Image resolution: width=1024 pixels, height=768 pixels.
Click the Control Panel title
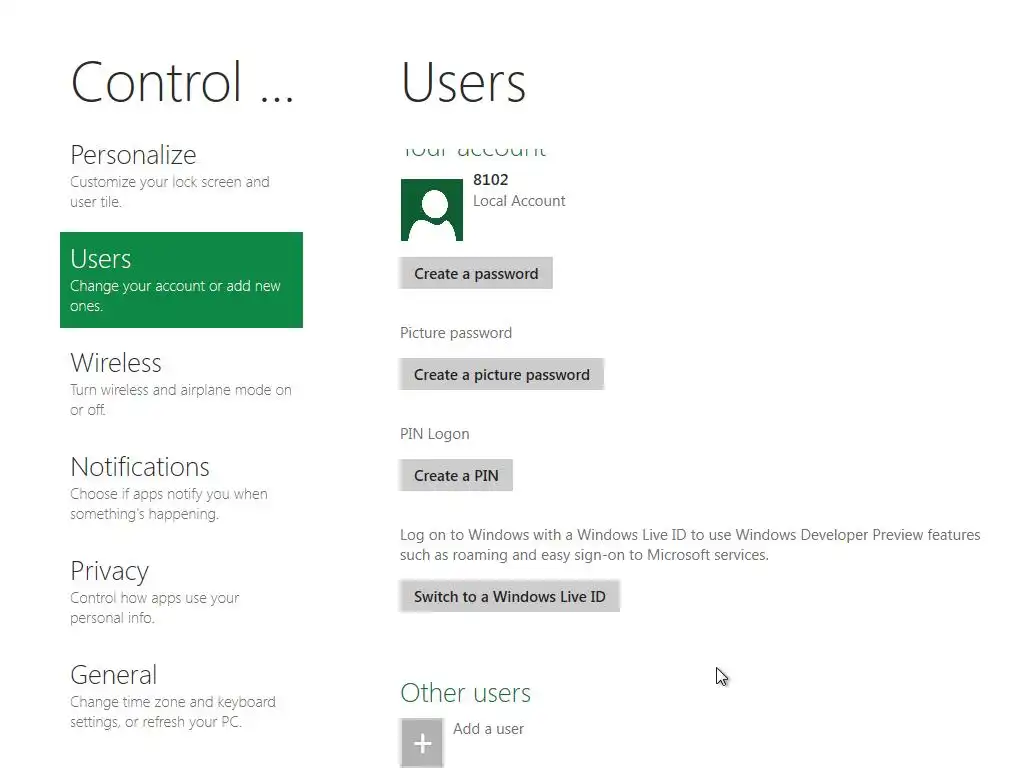[182, 83]
